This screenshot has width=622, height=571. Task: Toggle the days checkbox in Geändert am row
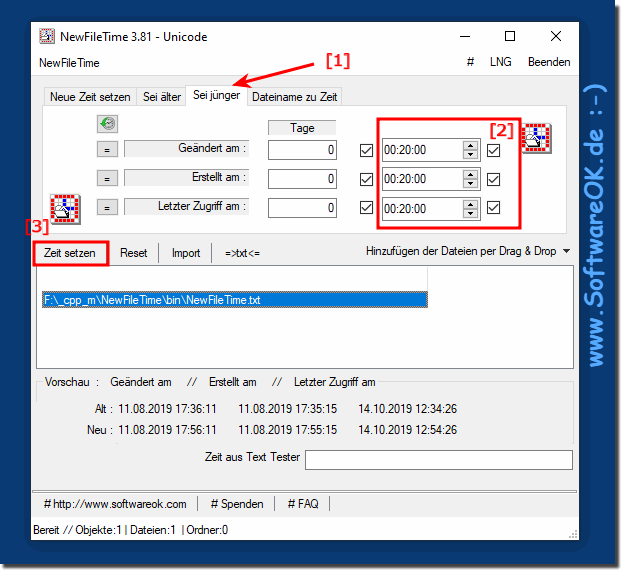(x=366, y=150)
